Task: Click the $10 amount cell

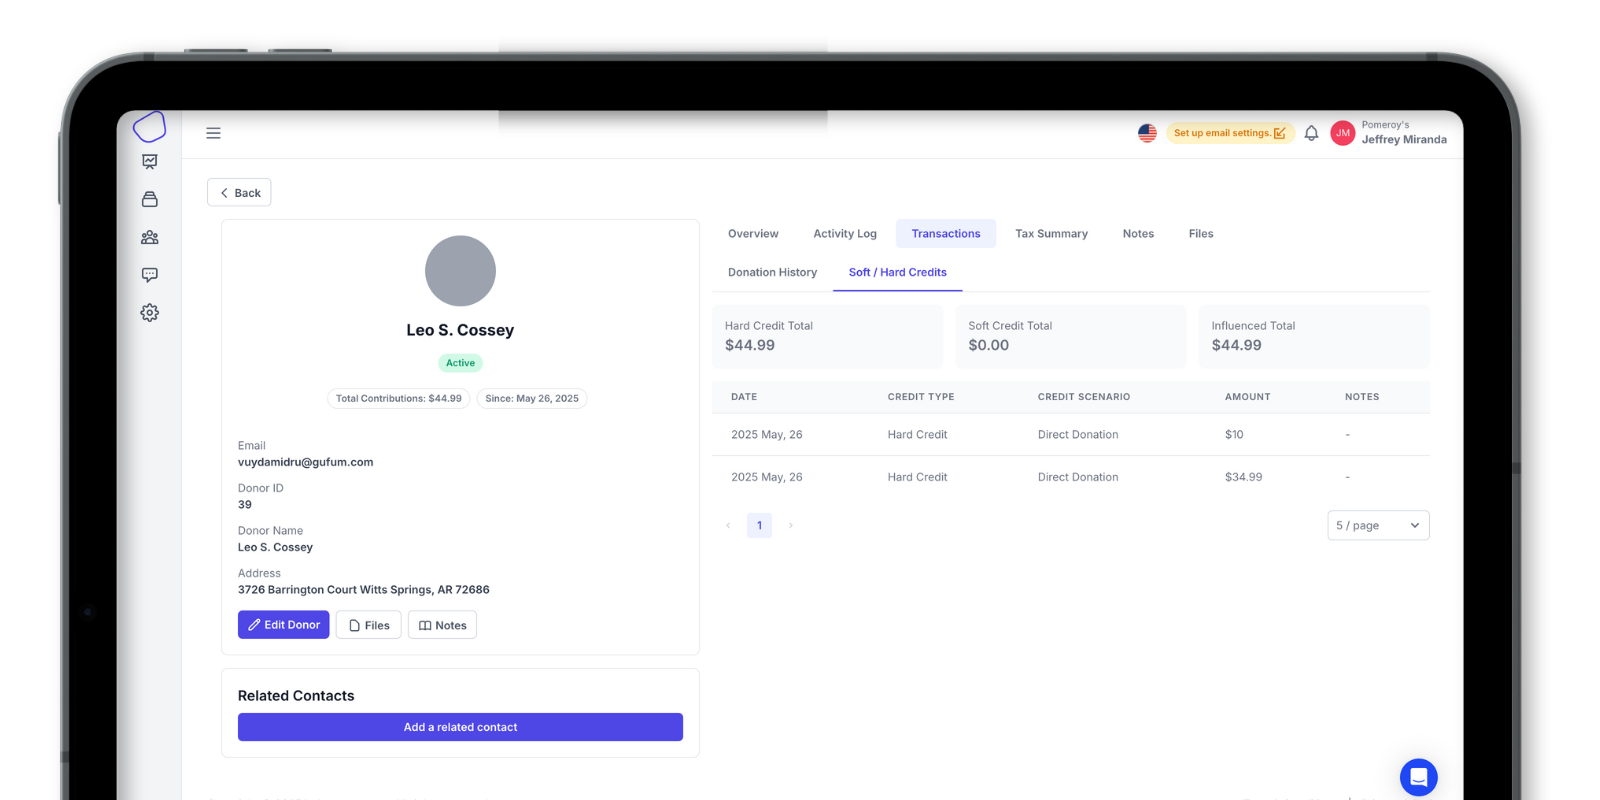Action: (1234, 435)
